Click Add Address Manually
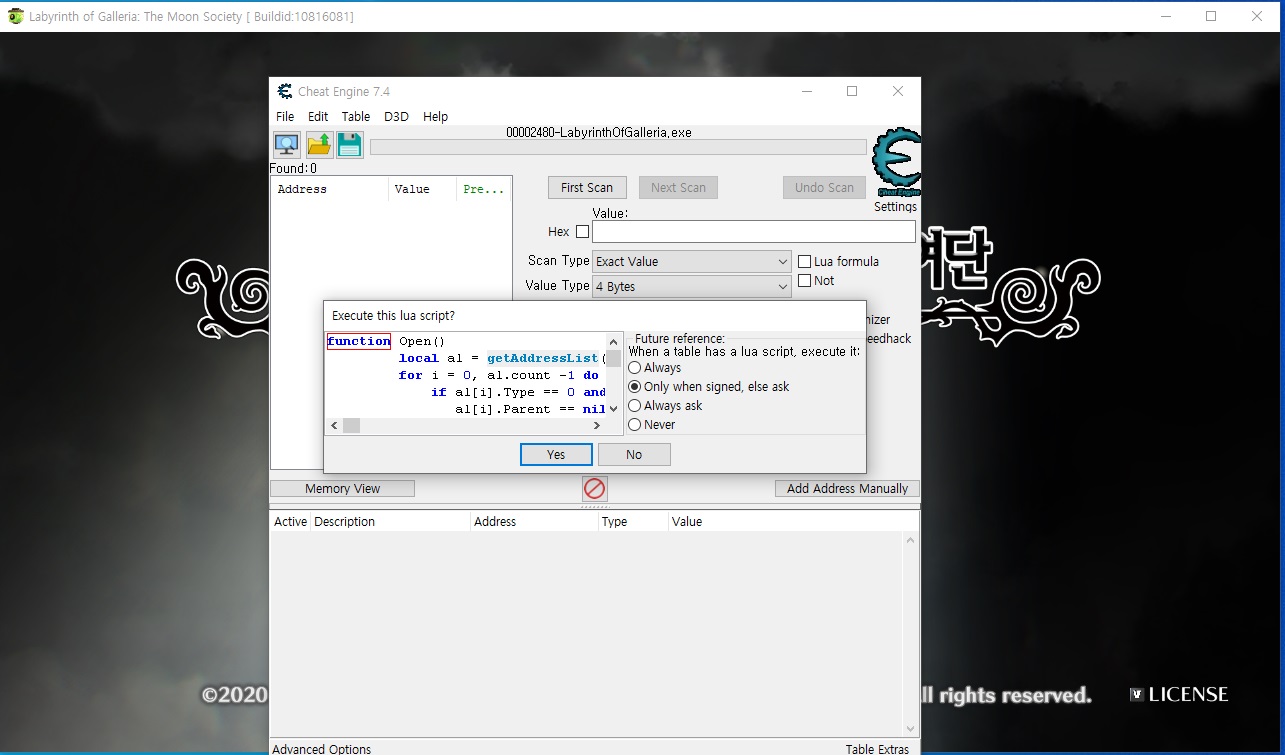The height and width of the screenshot is (755, 1285). 847,488
